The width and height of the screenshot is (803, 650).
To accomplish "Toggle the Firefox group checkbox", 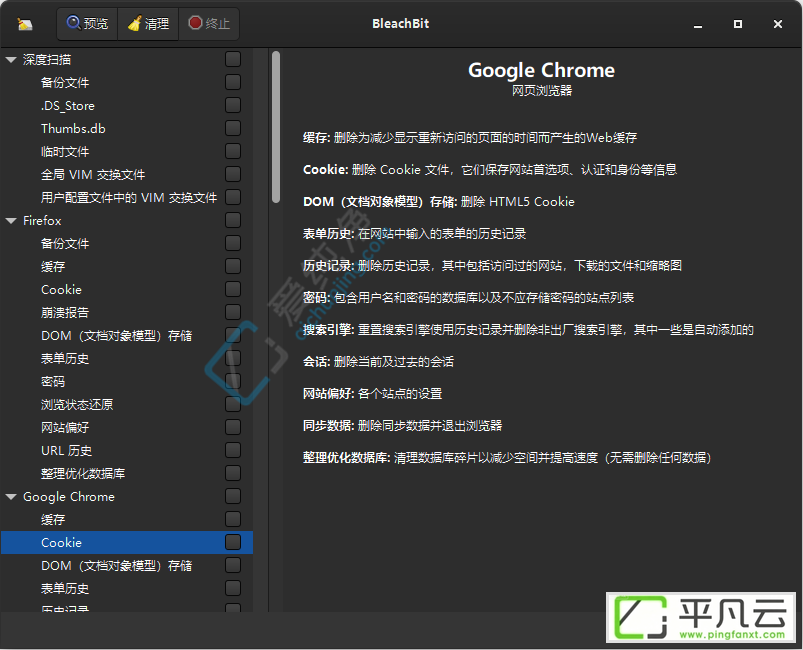I will click(x=233, y=220).
